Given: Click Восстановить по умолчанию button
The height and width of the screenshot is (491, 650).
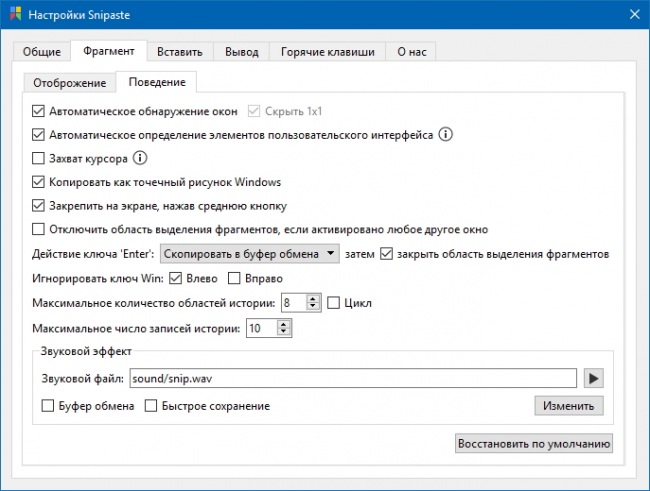Looking at the screenshot, I should pyautogui.click(x=534, y=444).
